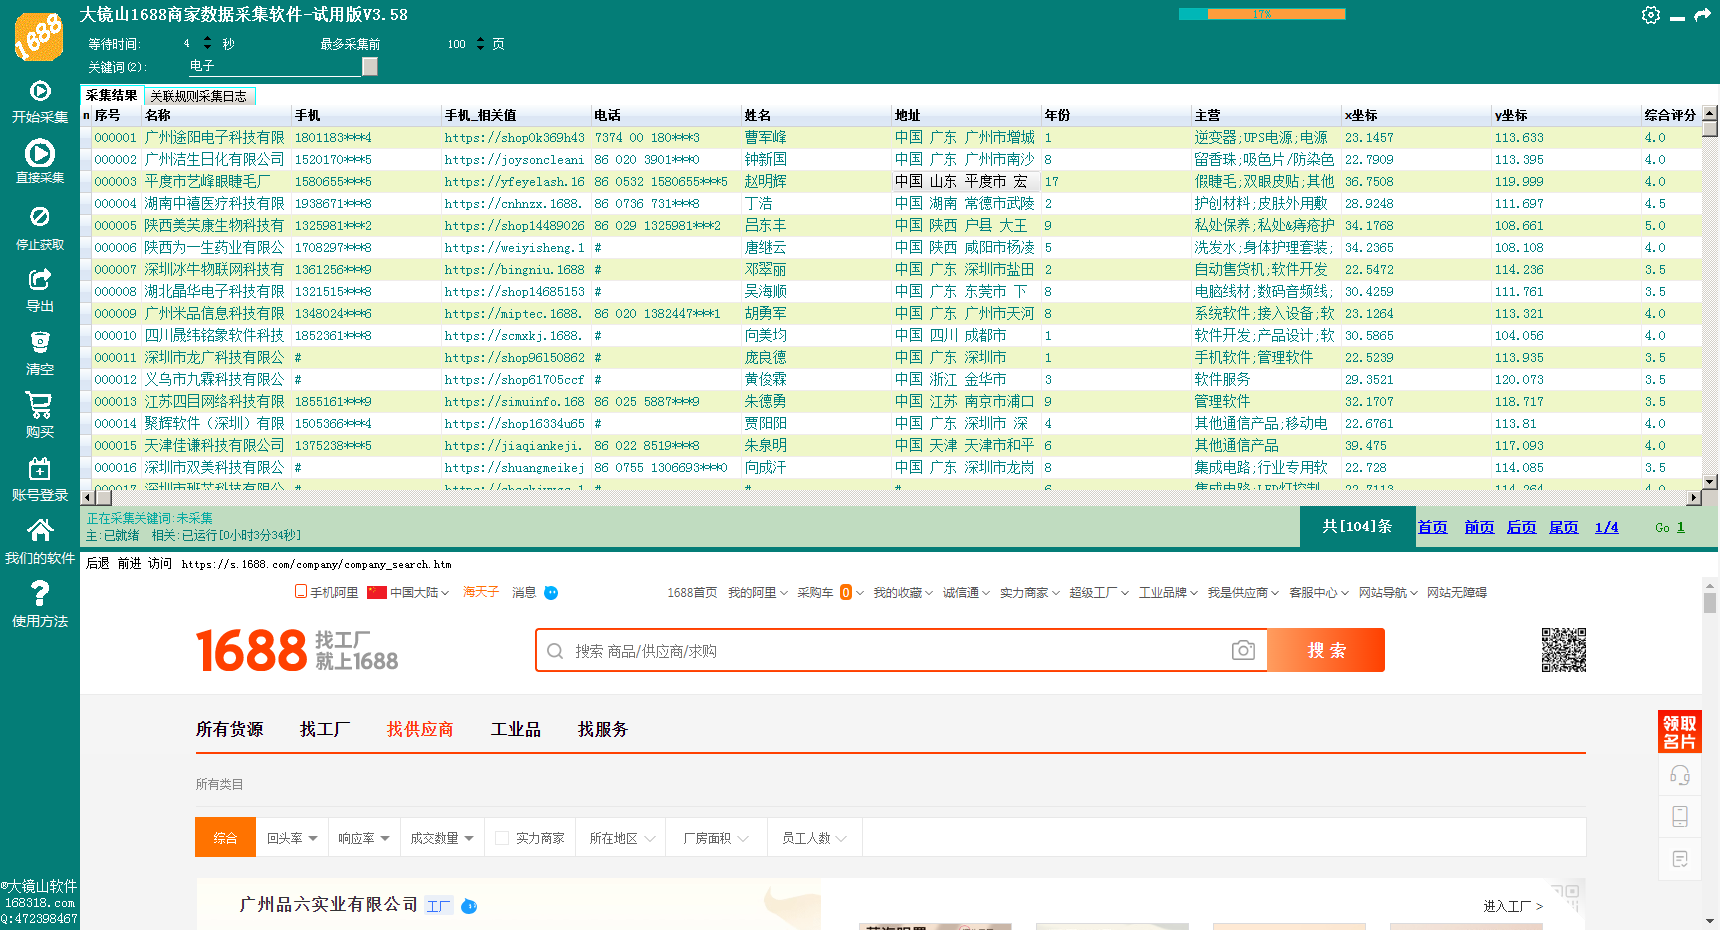Screen dimensions: 1720x930
Task: Click the collection progress bar at top
Action: pos(1262,14)
